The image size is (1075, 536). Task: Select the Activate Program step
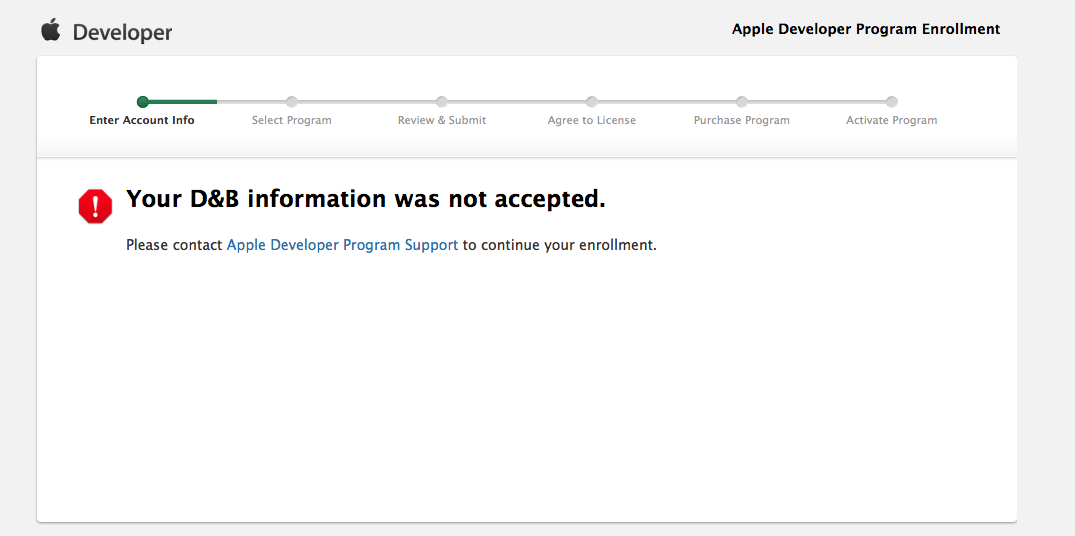click(x=891, y=120)
